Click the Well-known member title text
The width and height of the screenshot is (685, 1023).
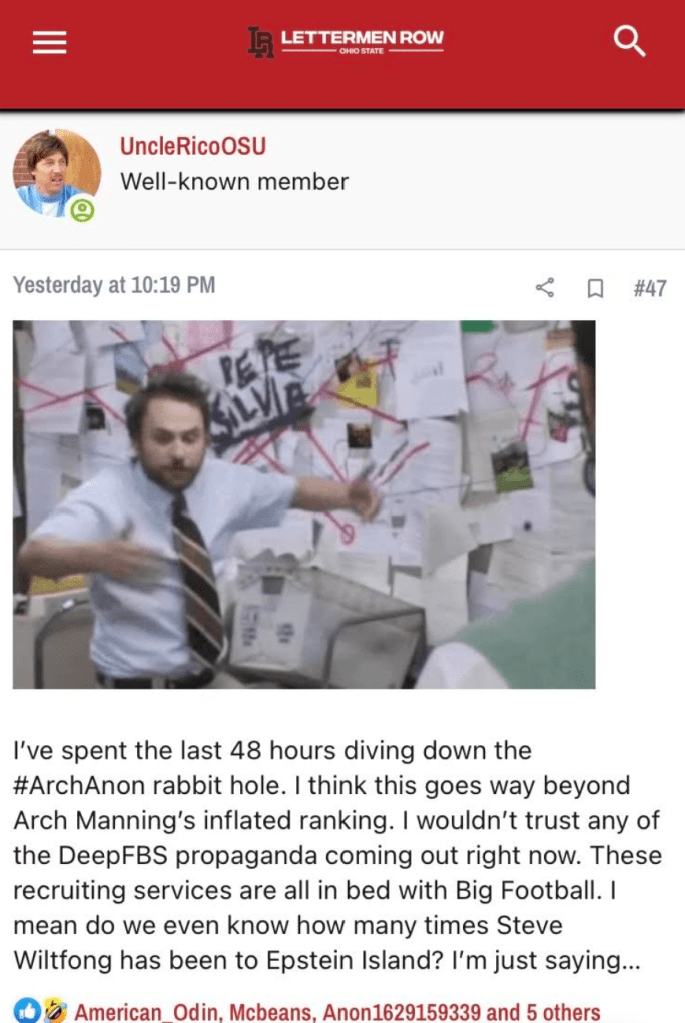(x=234, y=181)
